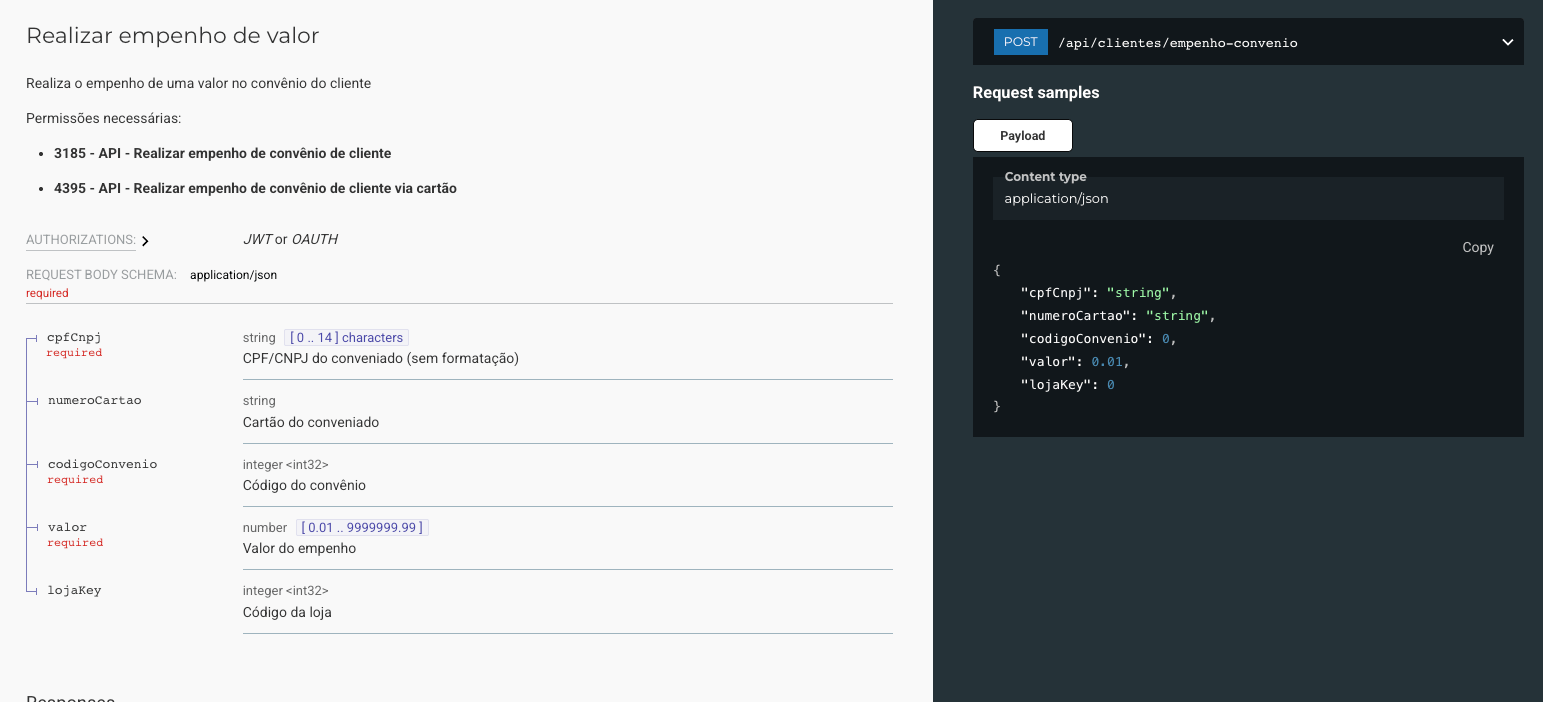Click the "Código do convênio" description
This screenshot has width=1543, height=702.
[304, 485]
